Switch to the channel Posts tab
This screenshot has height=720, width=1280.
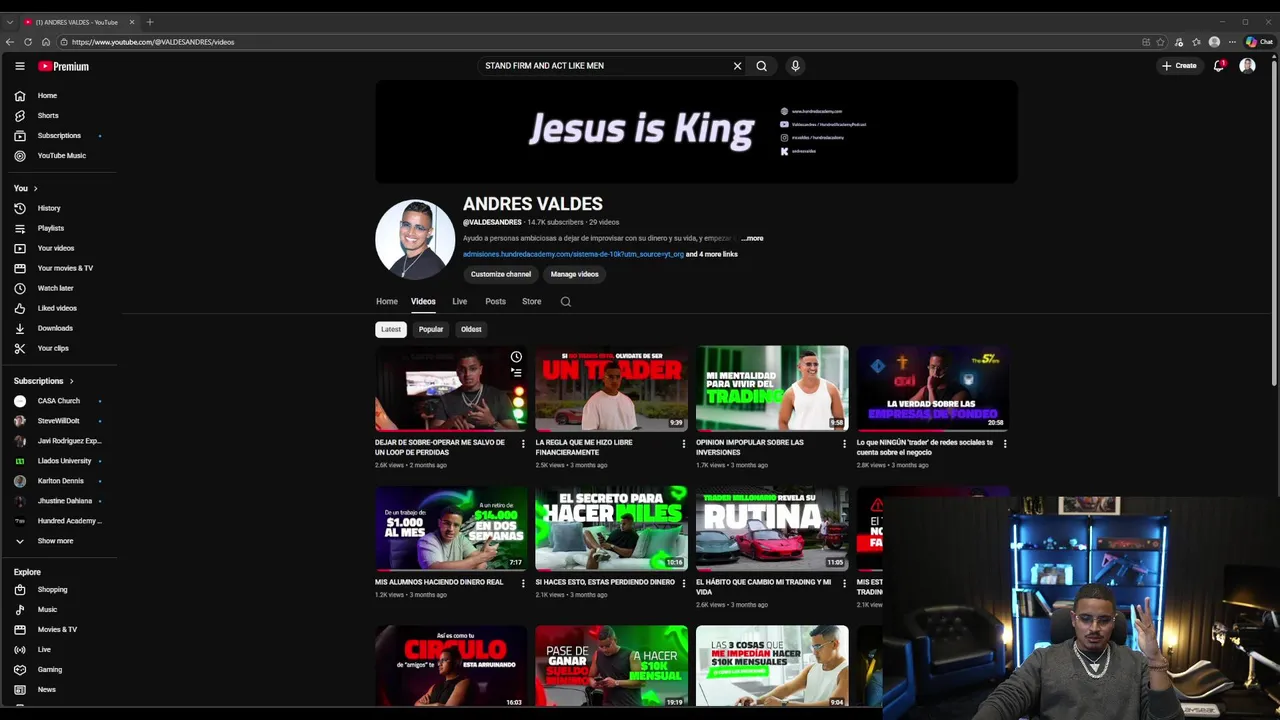click(x=495, y=302)
